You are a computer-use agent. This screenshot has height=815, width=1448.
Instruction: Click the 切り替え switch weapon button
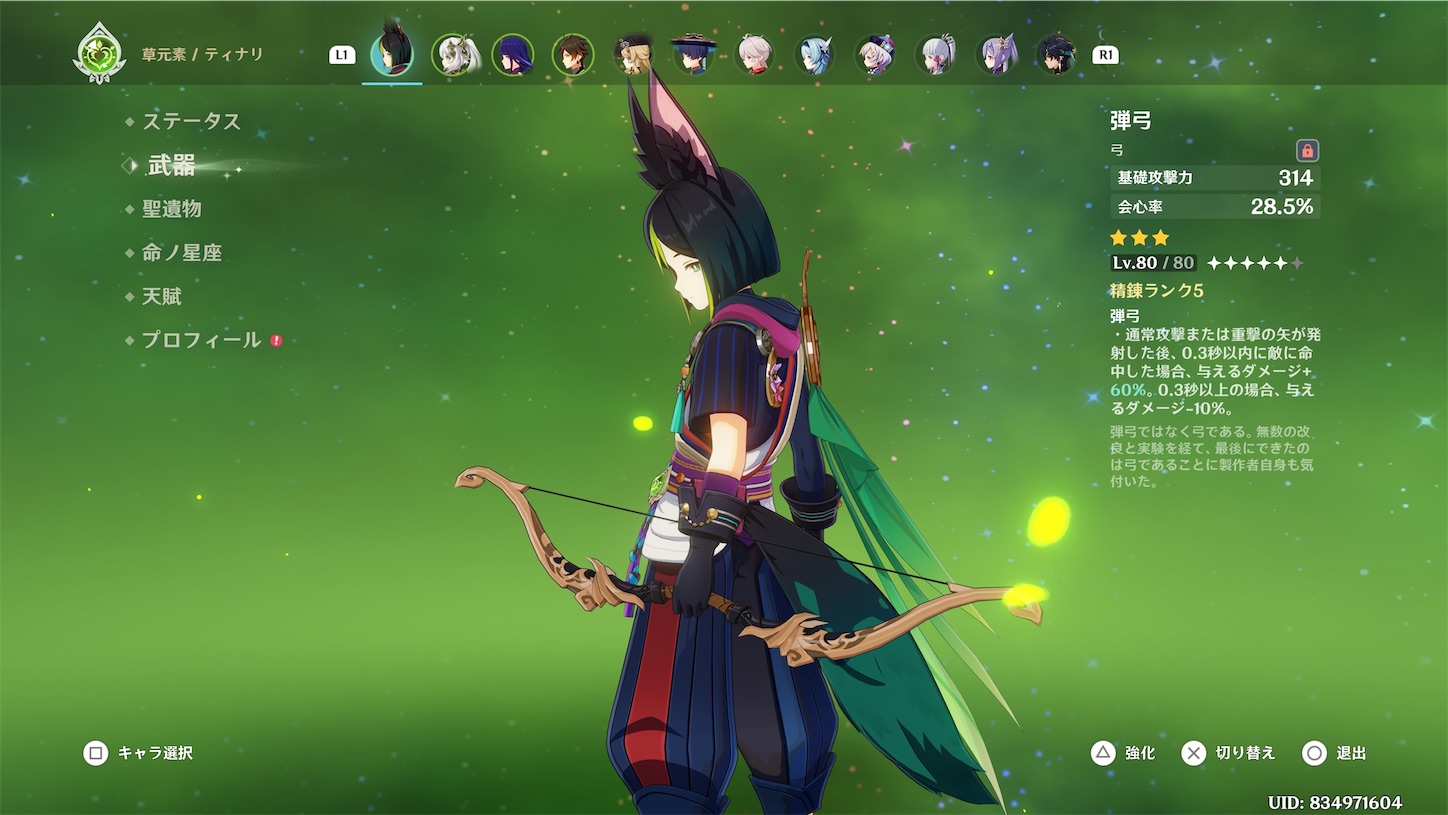(1229, 753)
